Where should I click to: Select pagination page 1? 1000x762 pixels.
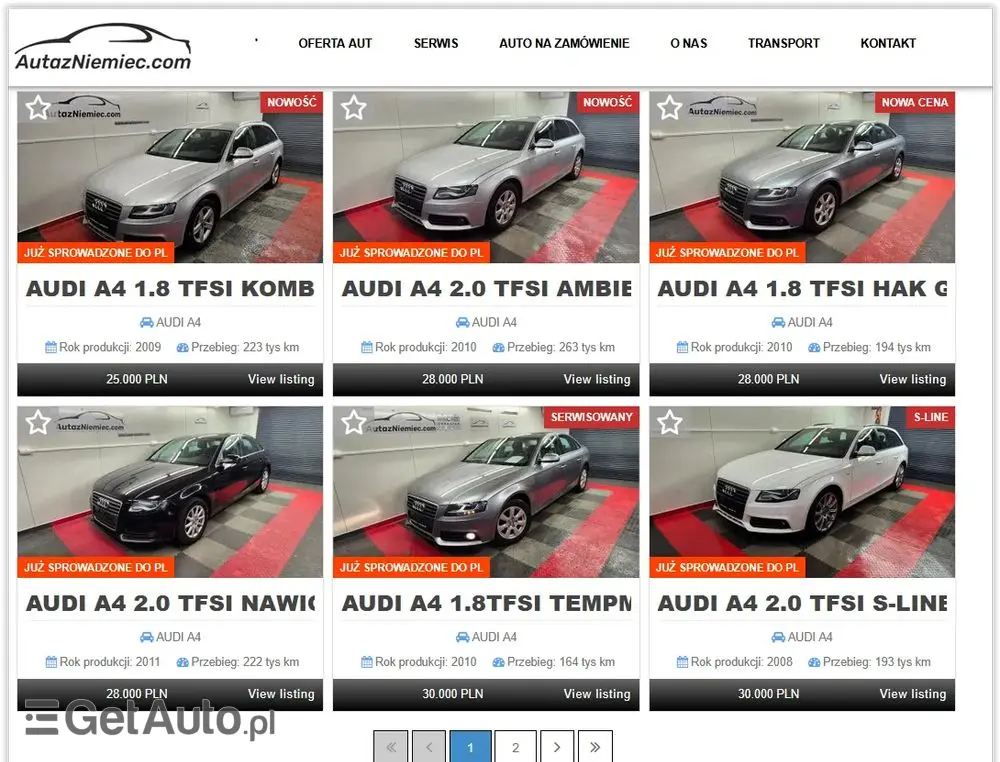pyautogui.click(x=470, y=747)
